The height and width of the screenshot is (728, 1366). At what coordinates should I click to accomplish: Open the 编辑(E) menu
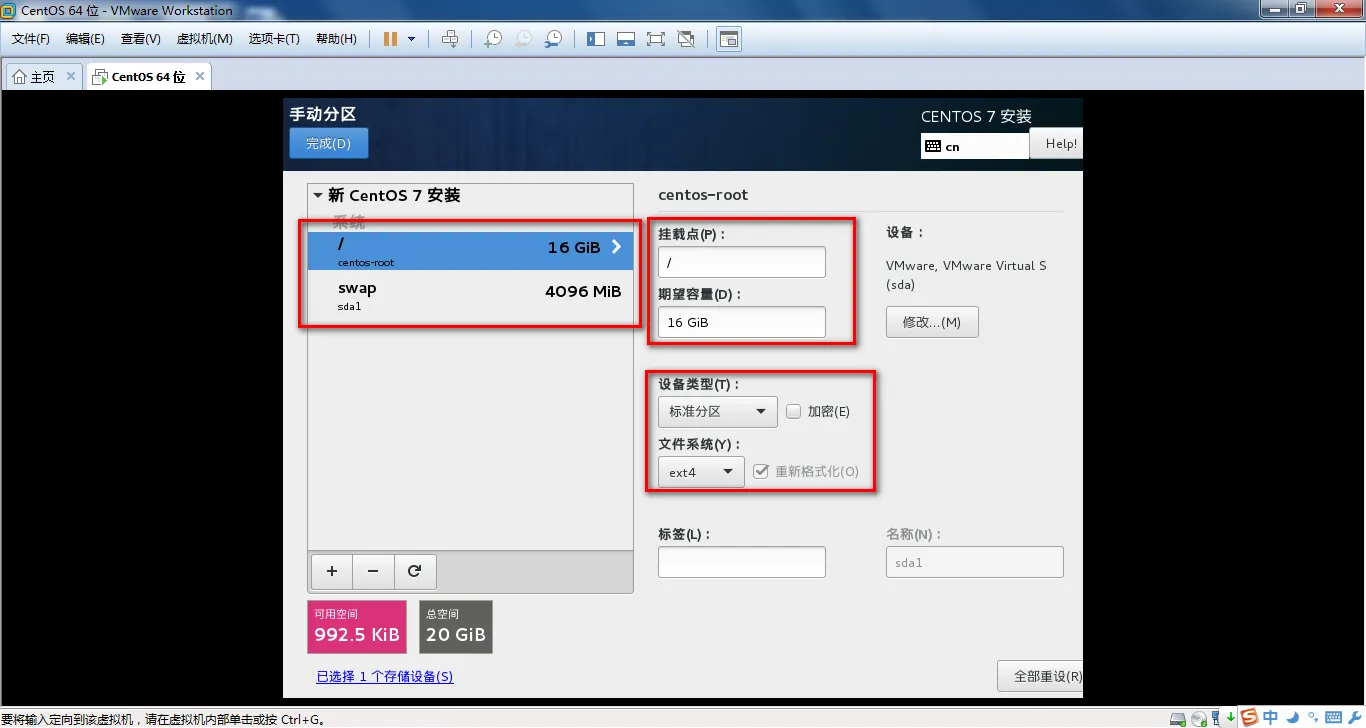click(85, 39)
